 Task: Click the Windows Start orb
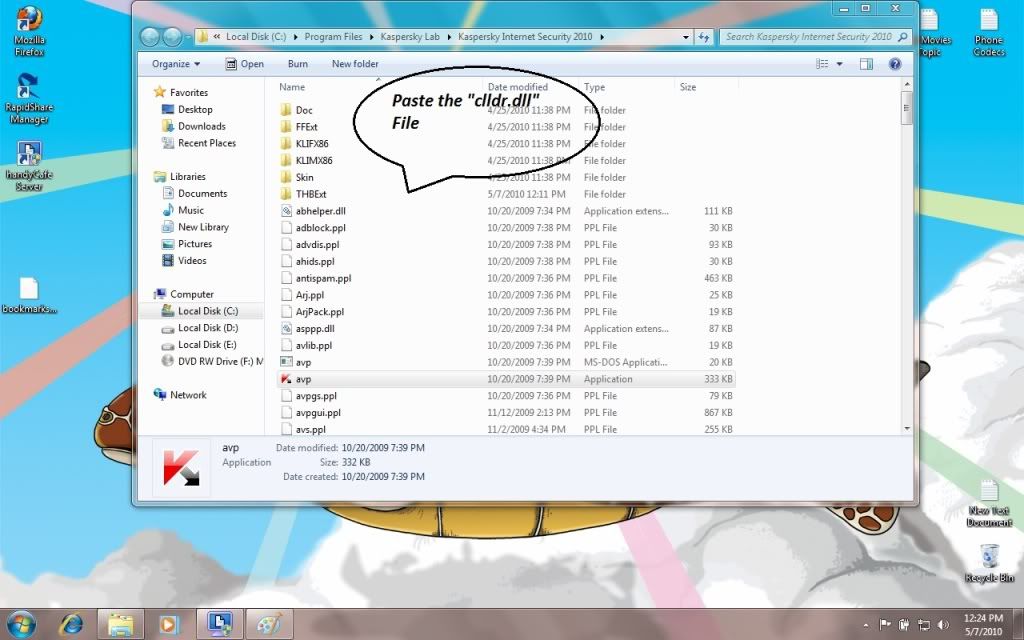pos(21,624)
